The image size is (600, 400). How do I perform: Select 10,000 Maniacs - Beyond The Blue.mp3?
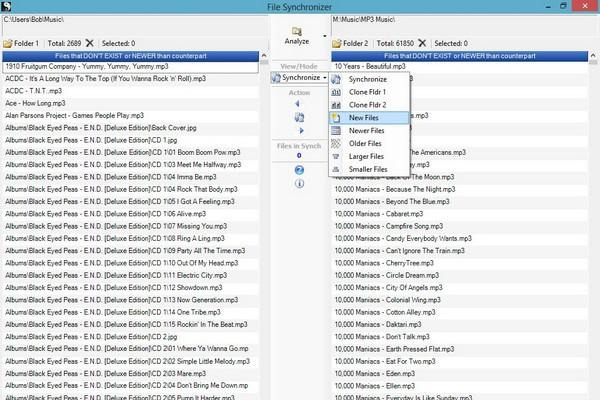[x=460, y=202]
